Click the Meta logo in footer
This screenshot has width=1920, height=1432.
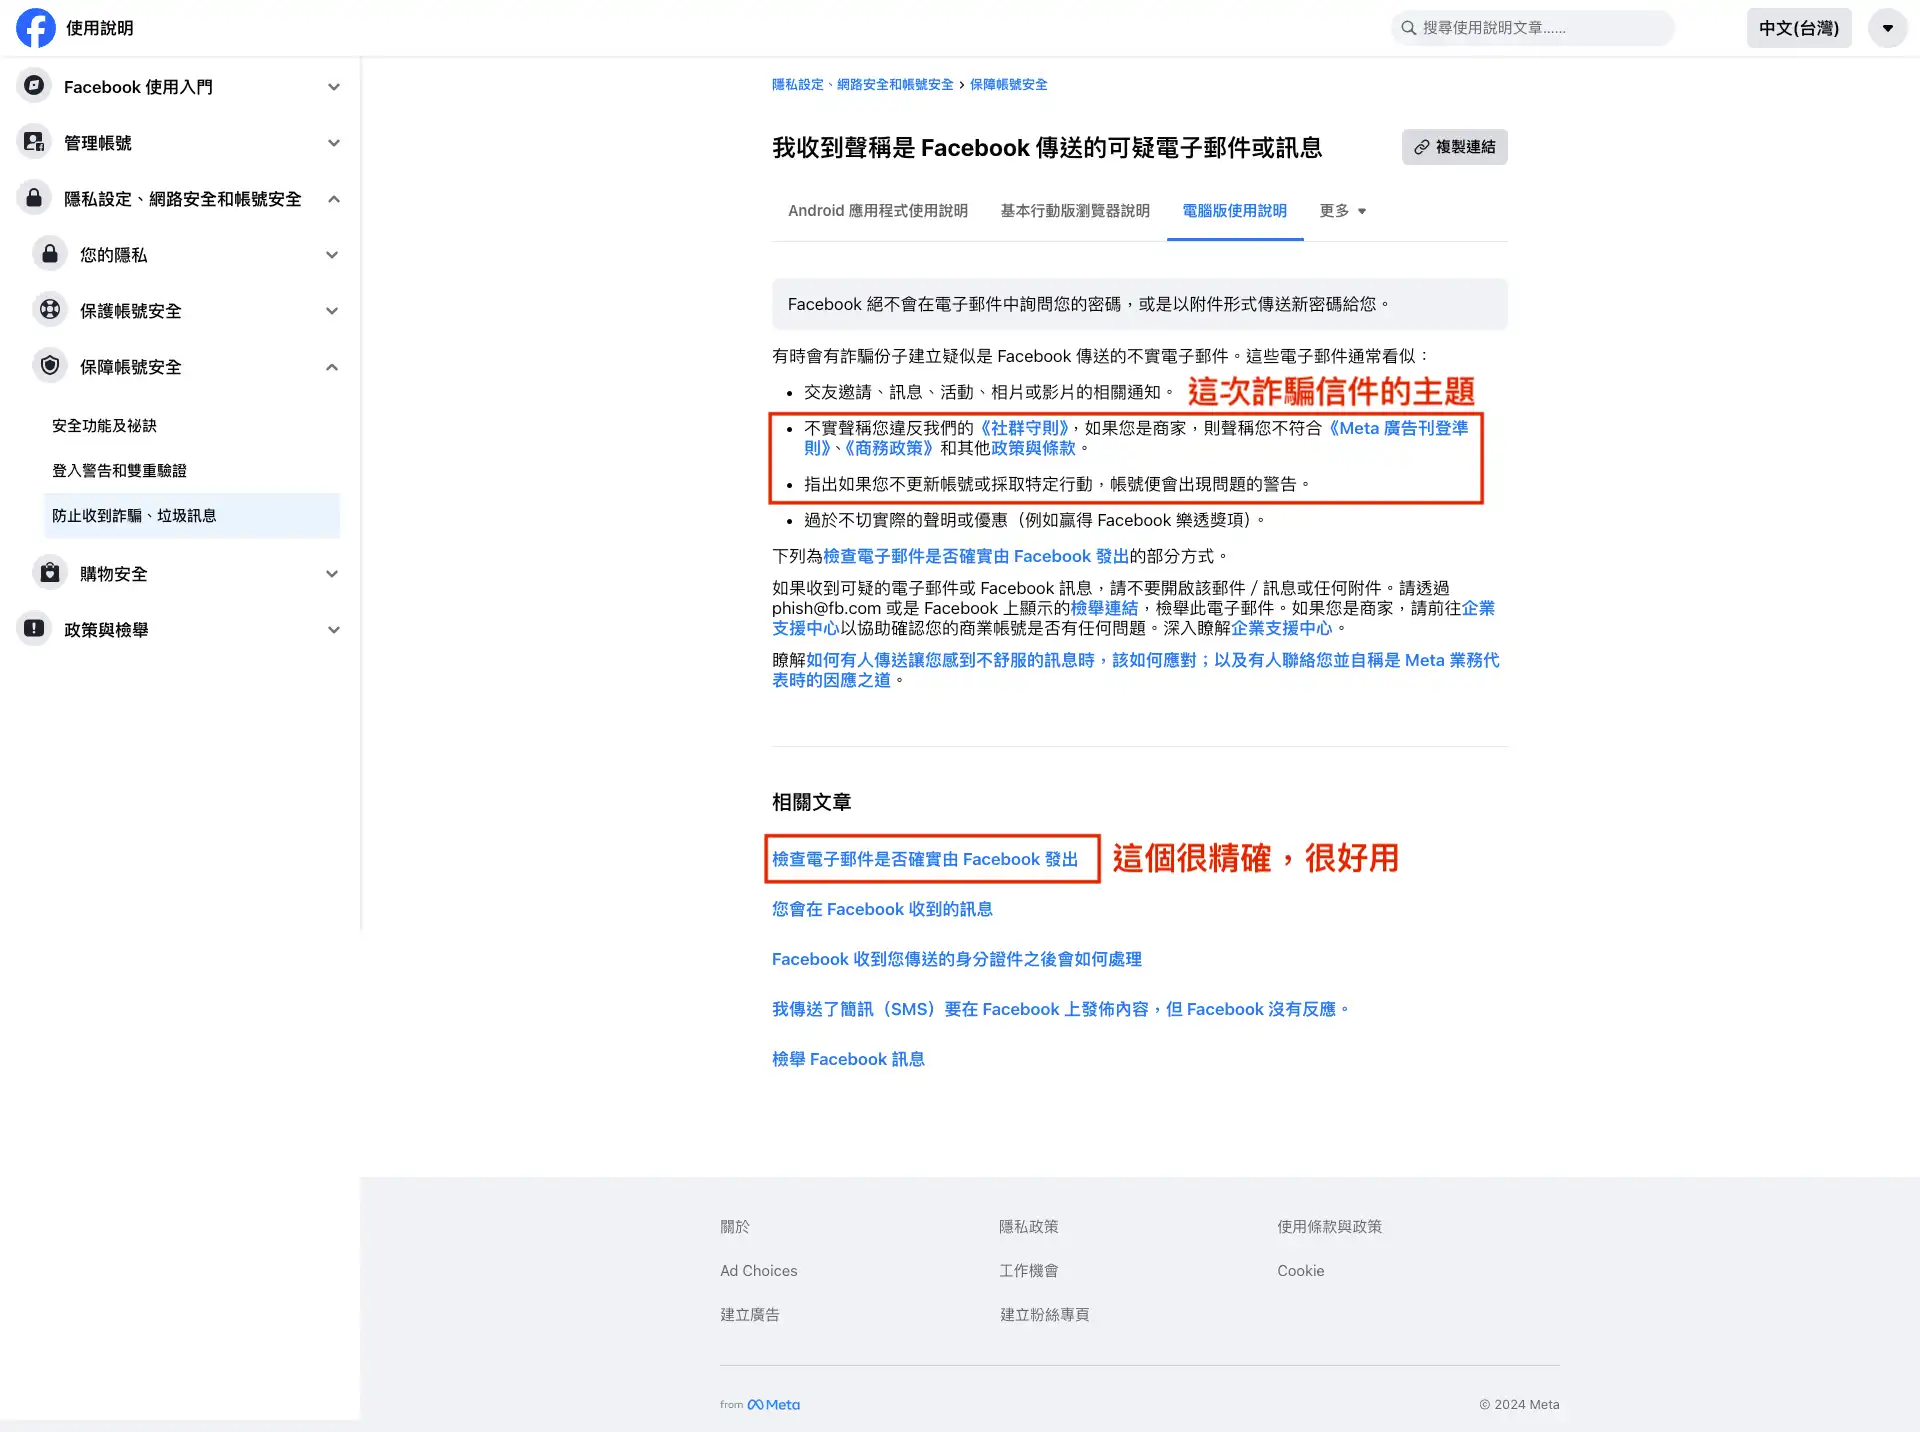pyautogui.click(x=774, y=1404)
